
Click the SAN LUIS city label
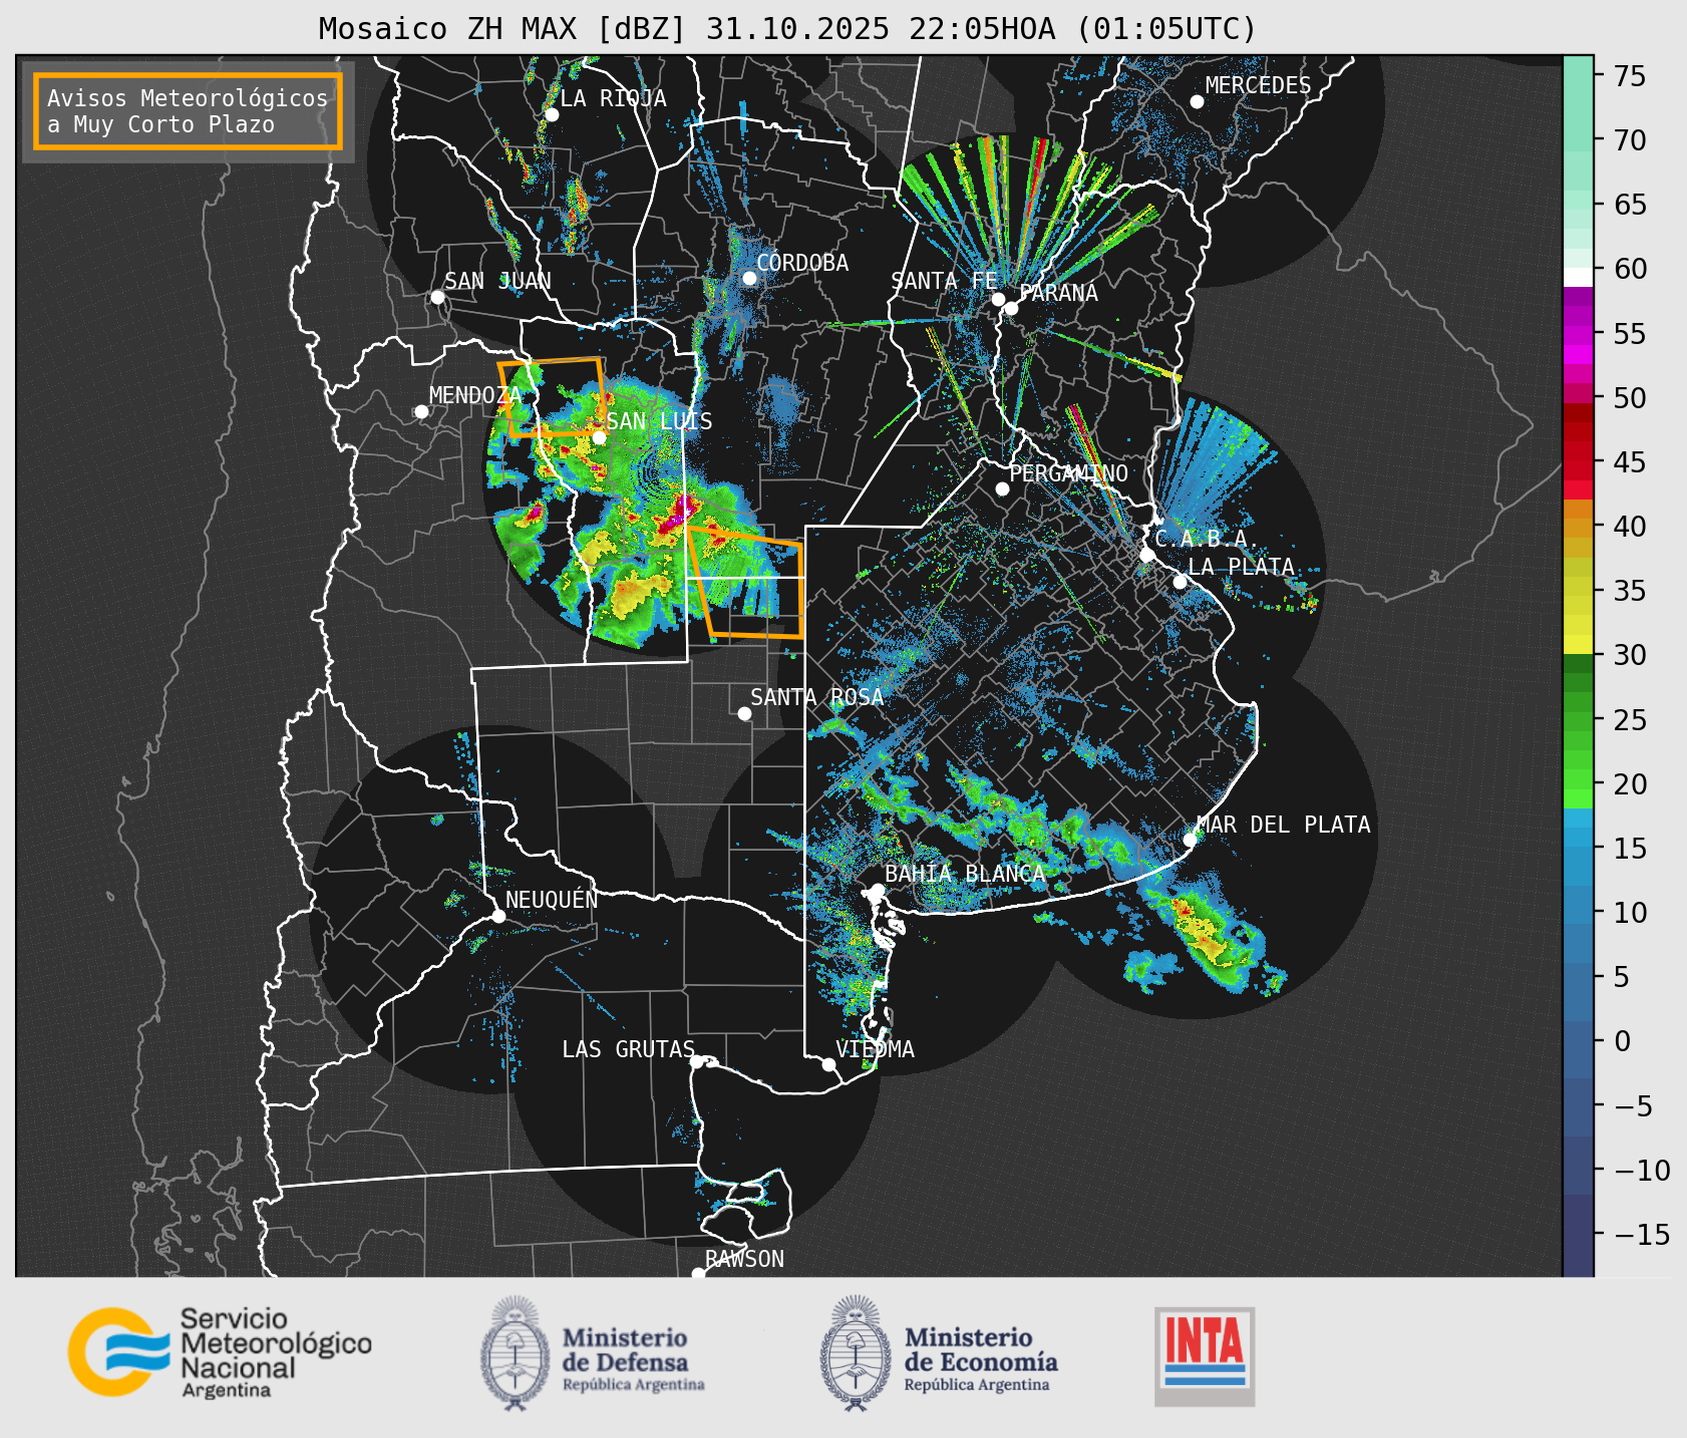click(x=660, y=421)
